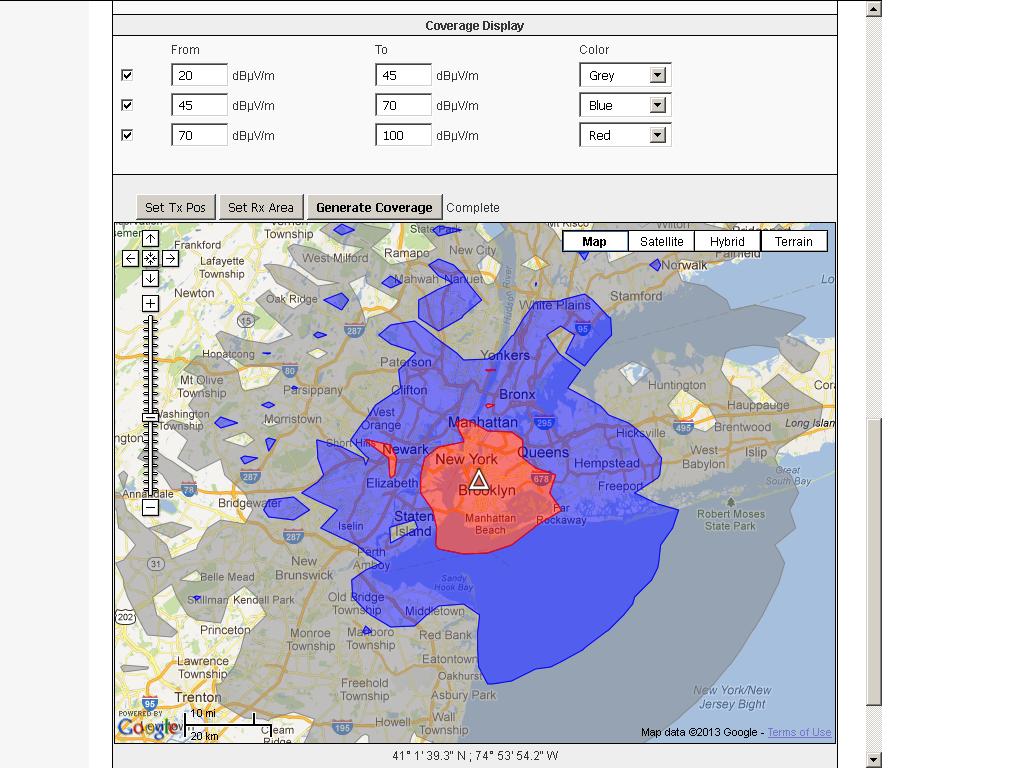
Task: Click the To field containing 100
Action: coord(403,135)
